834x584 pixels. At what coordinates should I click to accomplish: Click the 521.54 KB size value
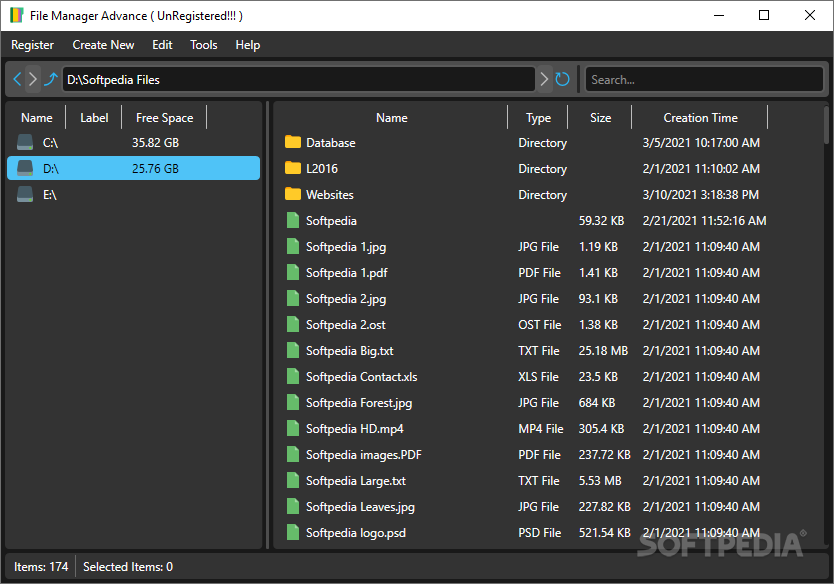604,532
